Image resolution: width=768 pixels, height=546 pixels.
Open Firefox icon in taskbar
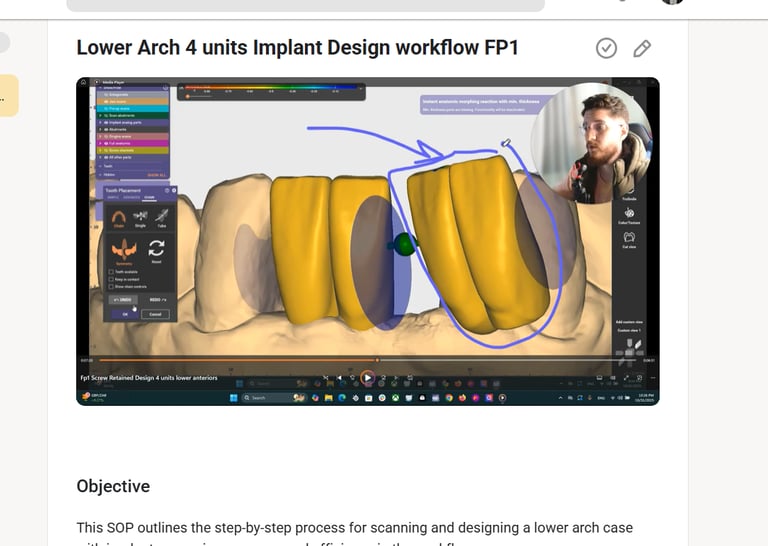click(462, 398)
